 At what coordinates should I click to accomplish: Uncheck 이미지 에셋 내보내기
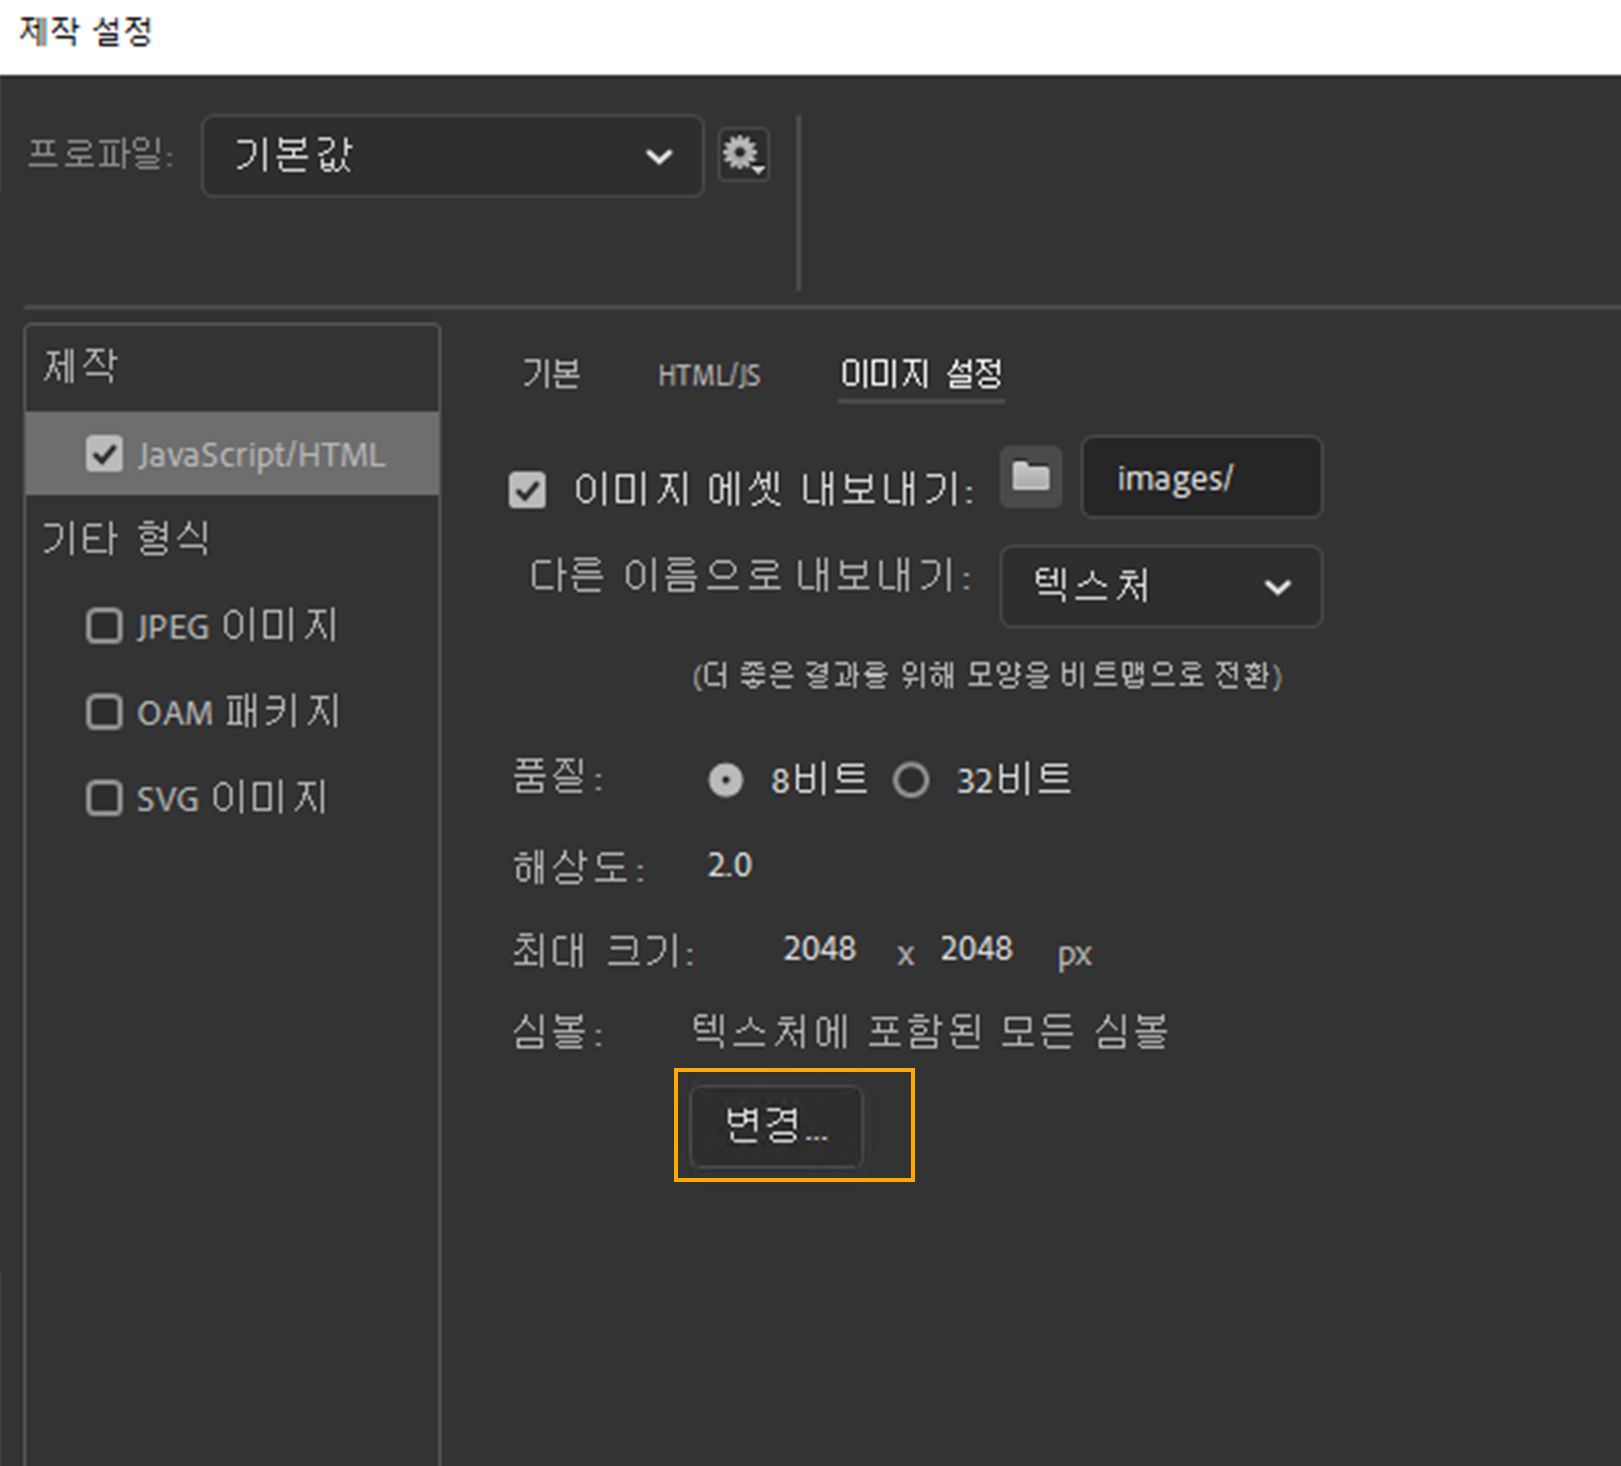[x=527, y=489]
